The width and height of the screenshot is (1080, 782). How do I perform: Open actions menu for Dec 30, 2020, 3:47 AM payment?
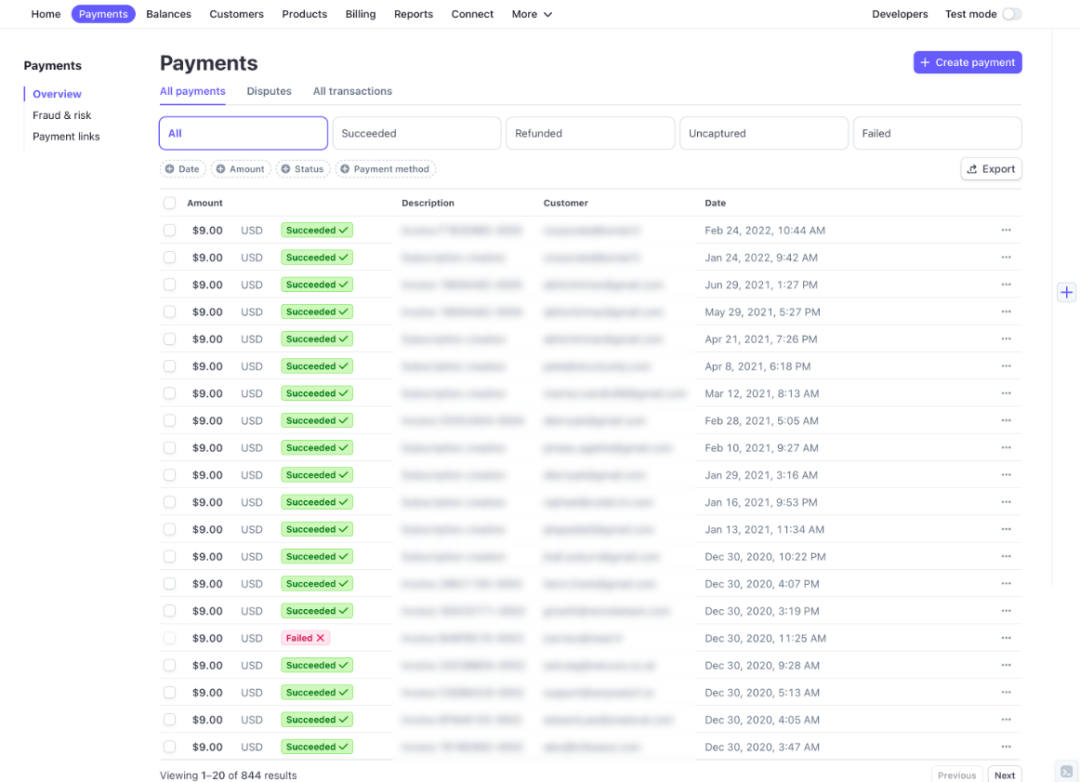tap(1006, 747)
